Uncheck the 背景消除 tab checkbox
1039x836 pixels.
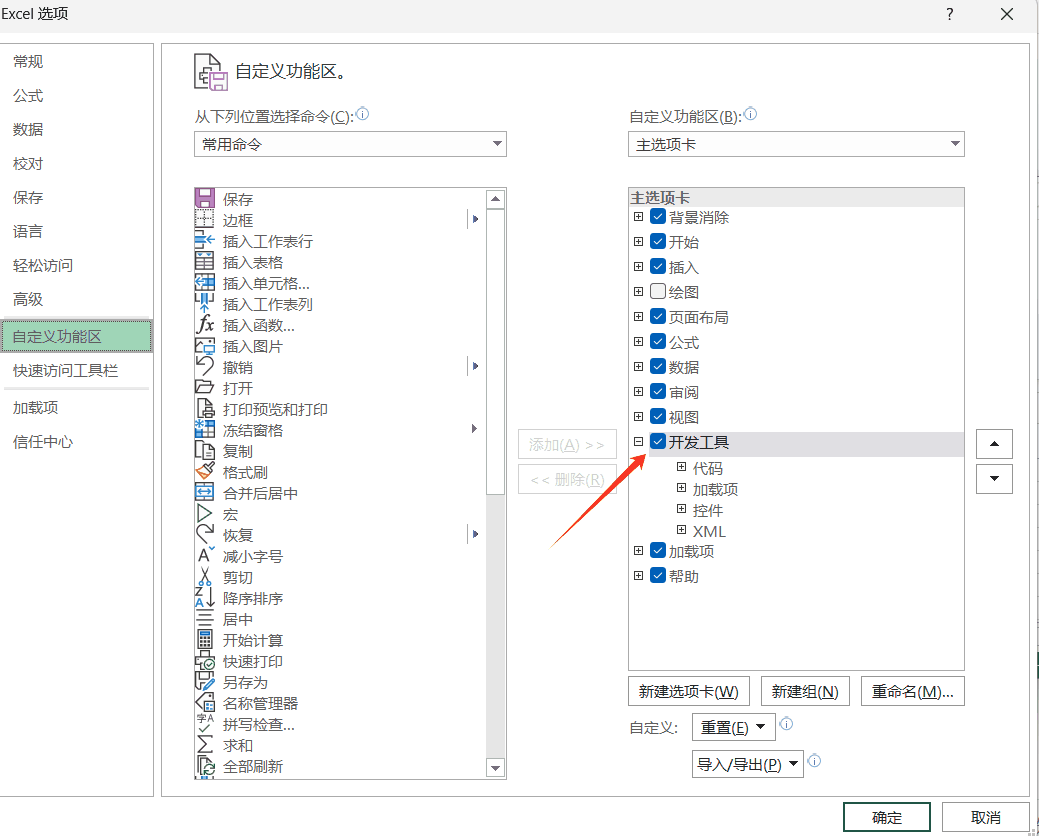coord(658,217)
